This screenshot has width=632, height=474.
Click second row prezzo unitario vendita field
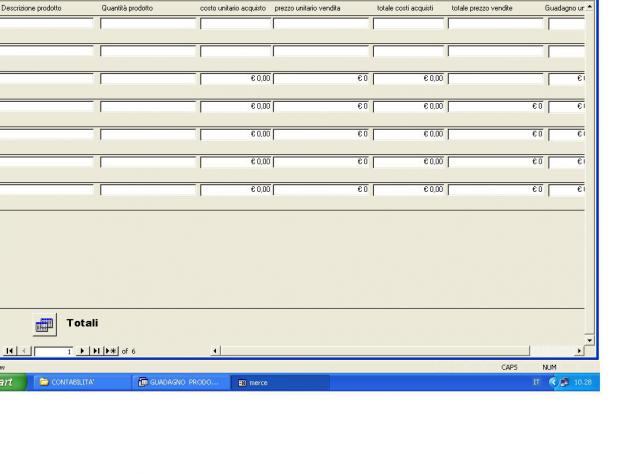click(321, 51)
